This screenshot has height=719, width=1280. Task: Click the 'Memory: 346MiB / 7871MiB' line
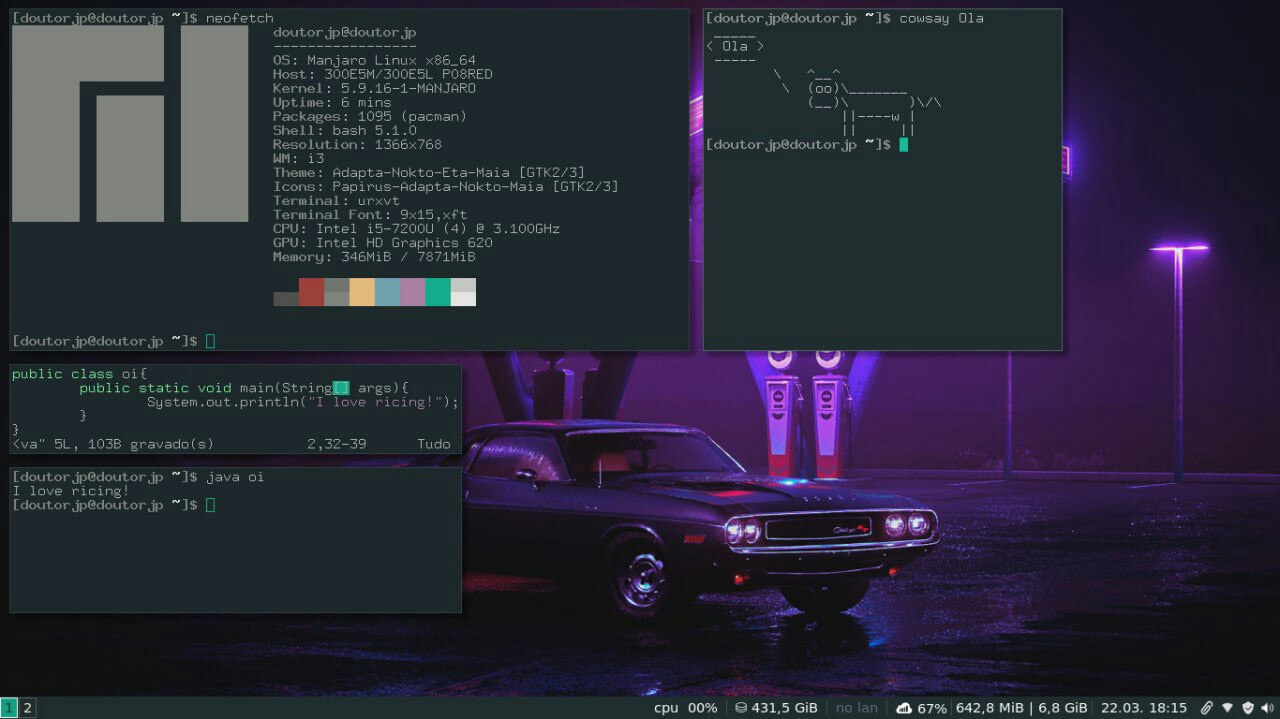point(374,256)
